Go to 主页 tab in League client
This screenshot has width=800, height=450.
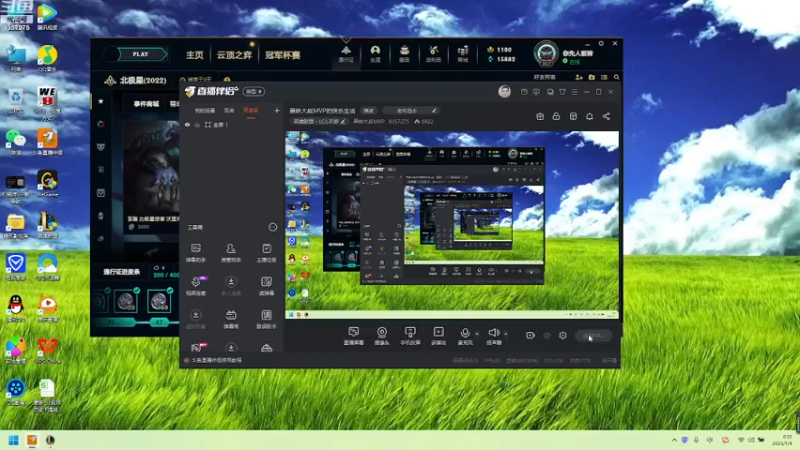pos(194,55)
